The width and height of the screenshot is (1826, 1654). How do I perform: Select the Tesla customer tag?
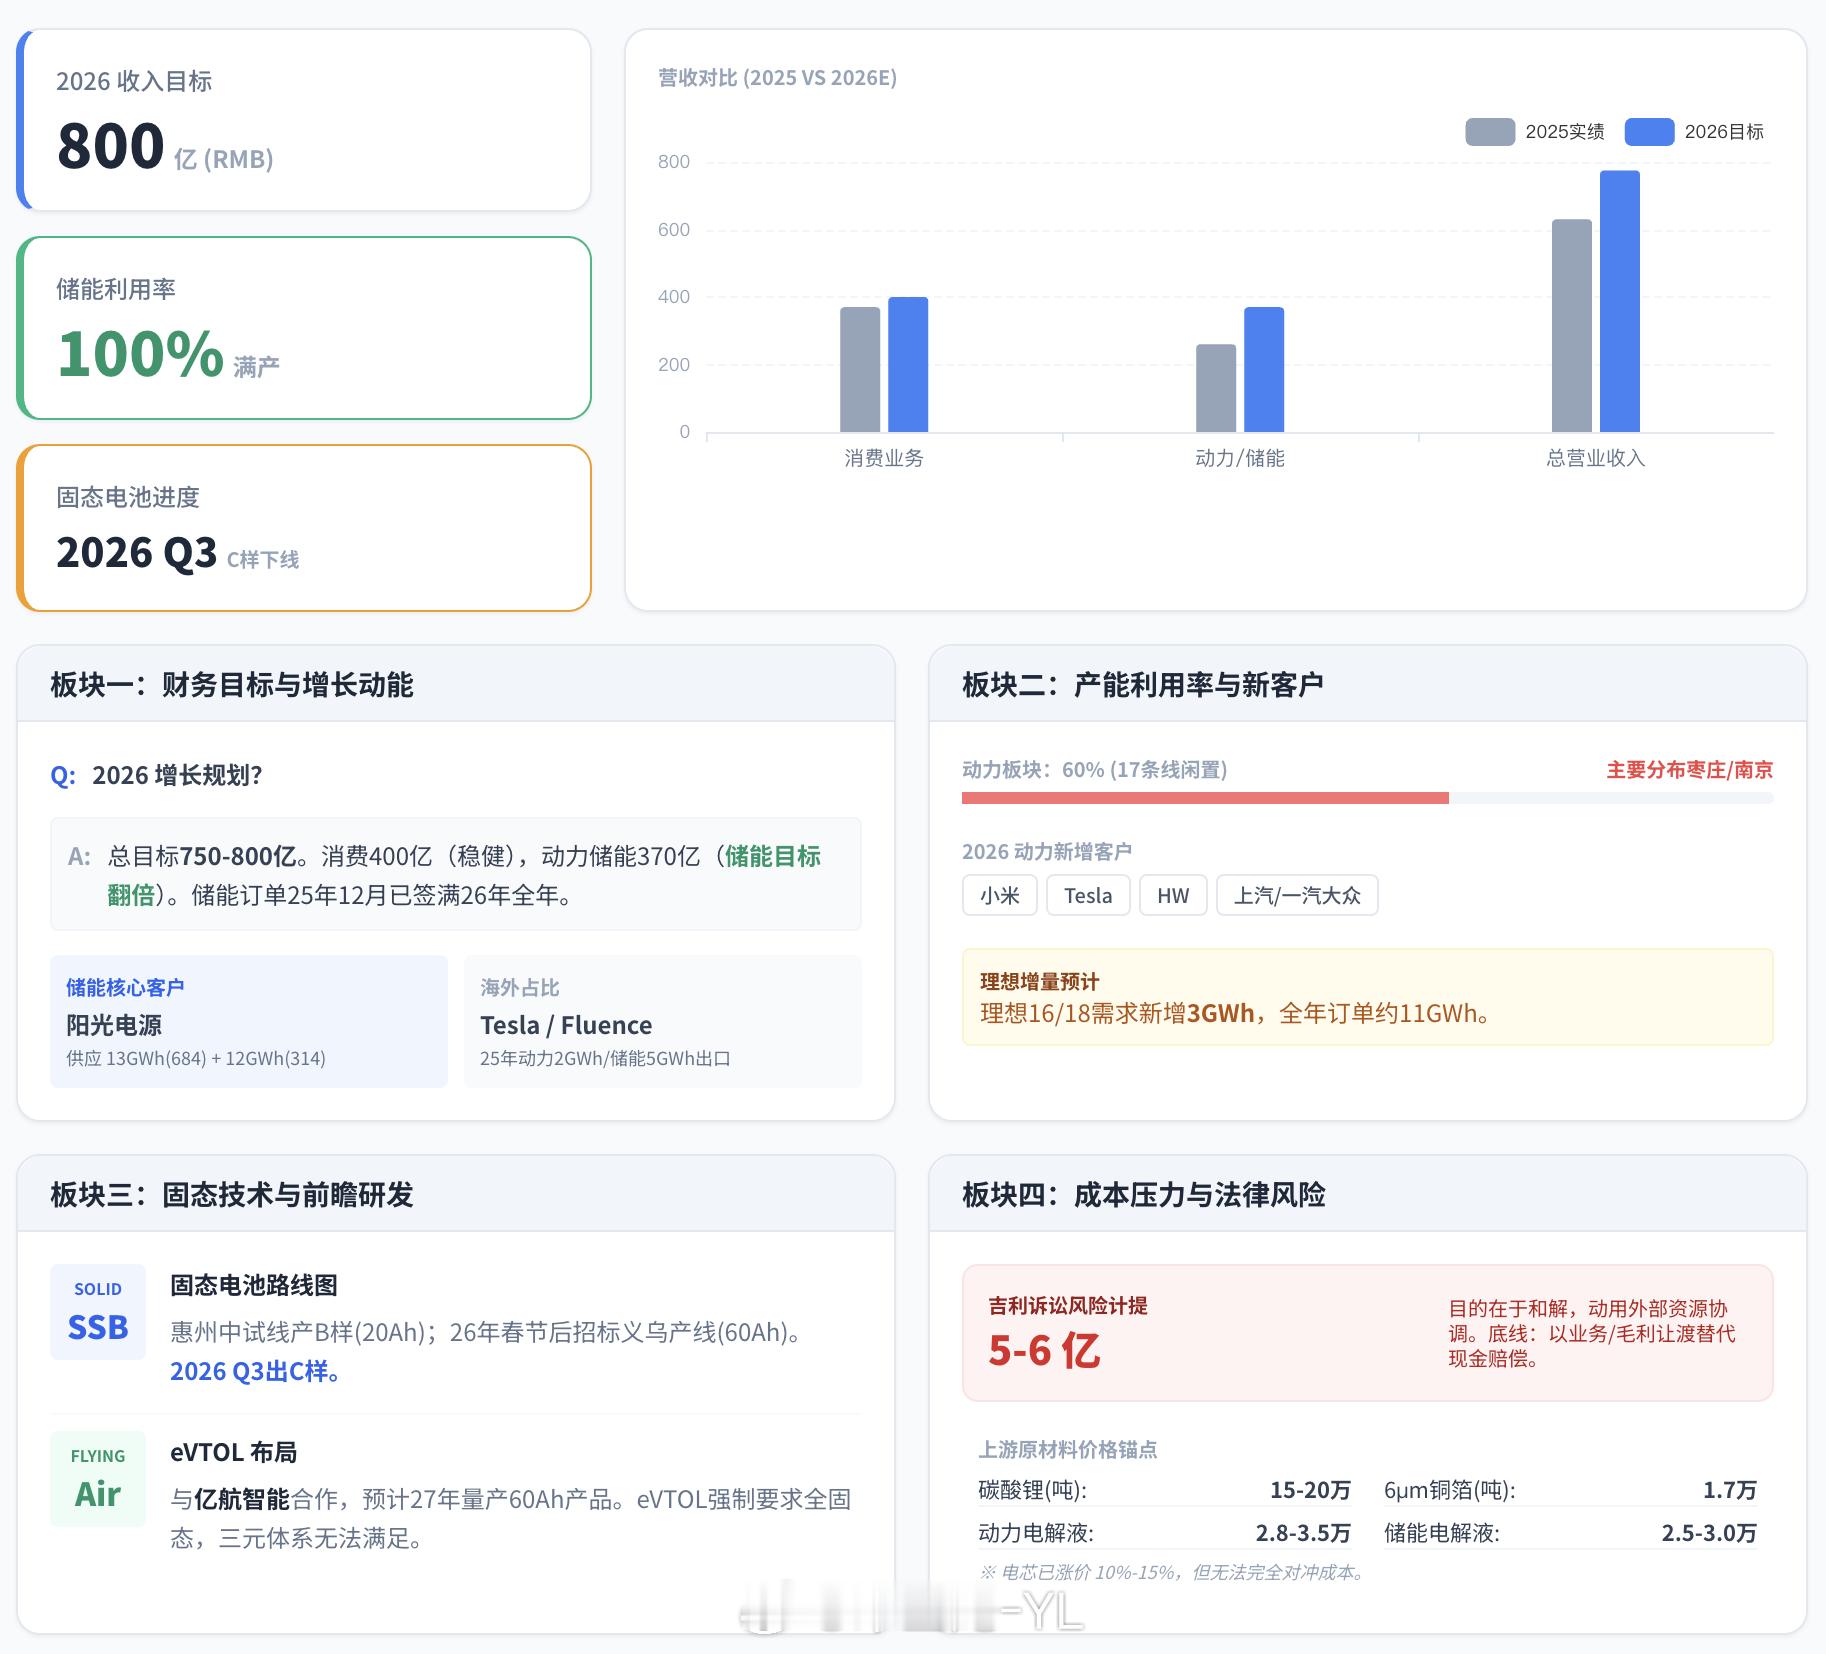tap(1088, 895)
